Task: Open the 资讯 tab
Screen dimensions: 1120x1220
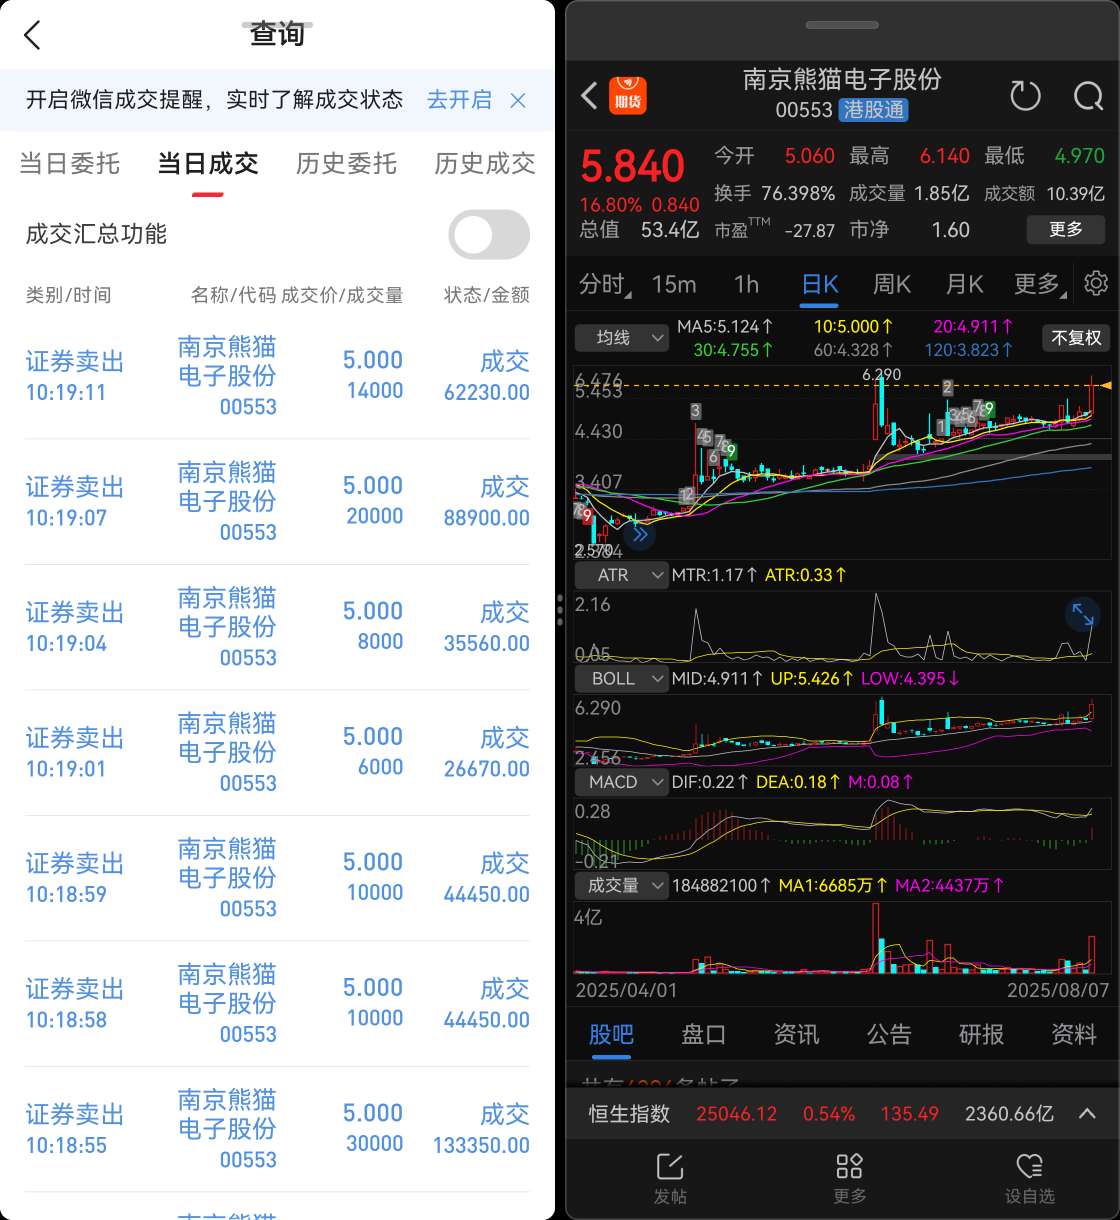Action: [796, 1034]
